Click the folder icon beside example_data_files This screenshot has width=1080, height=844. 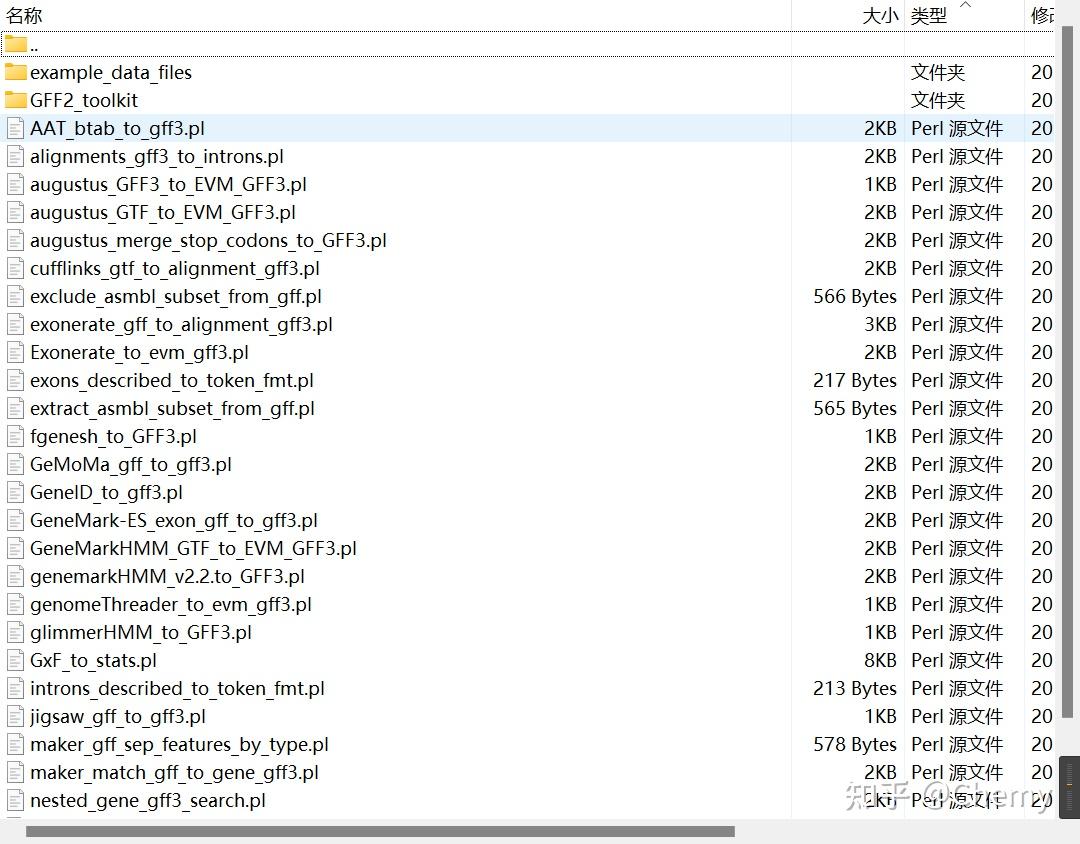click(x=16, y=72)
